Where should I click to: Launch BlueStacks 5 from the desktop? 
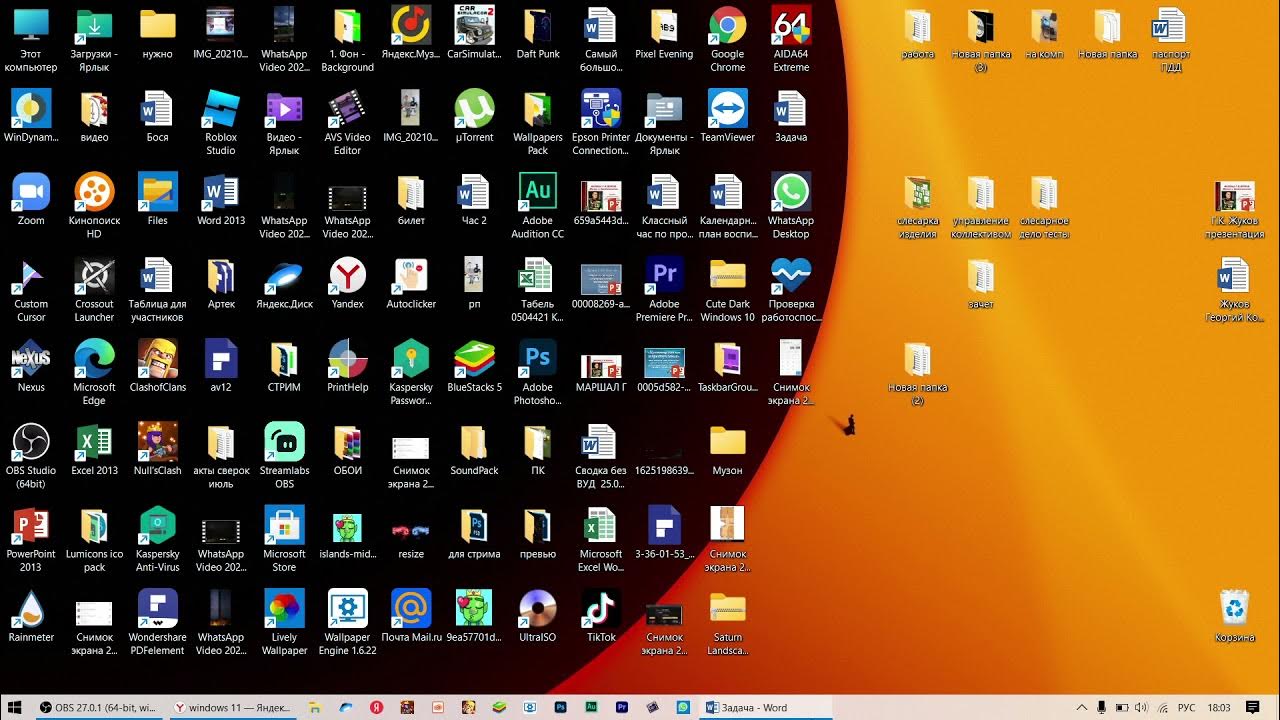coord(474,365)
